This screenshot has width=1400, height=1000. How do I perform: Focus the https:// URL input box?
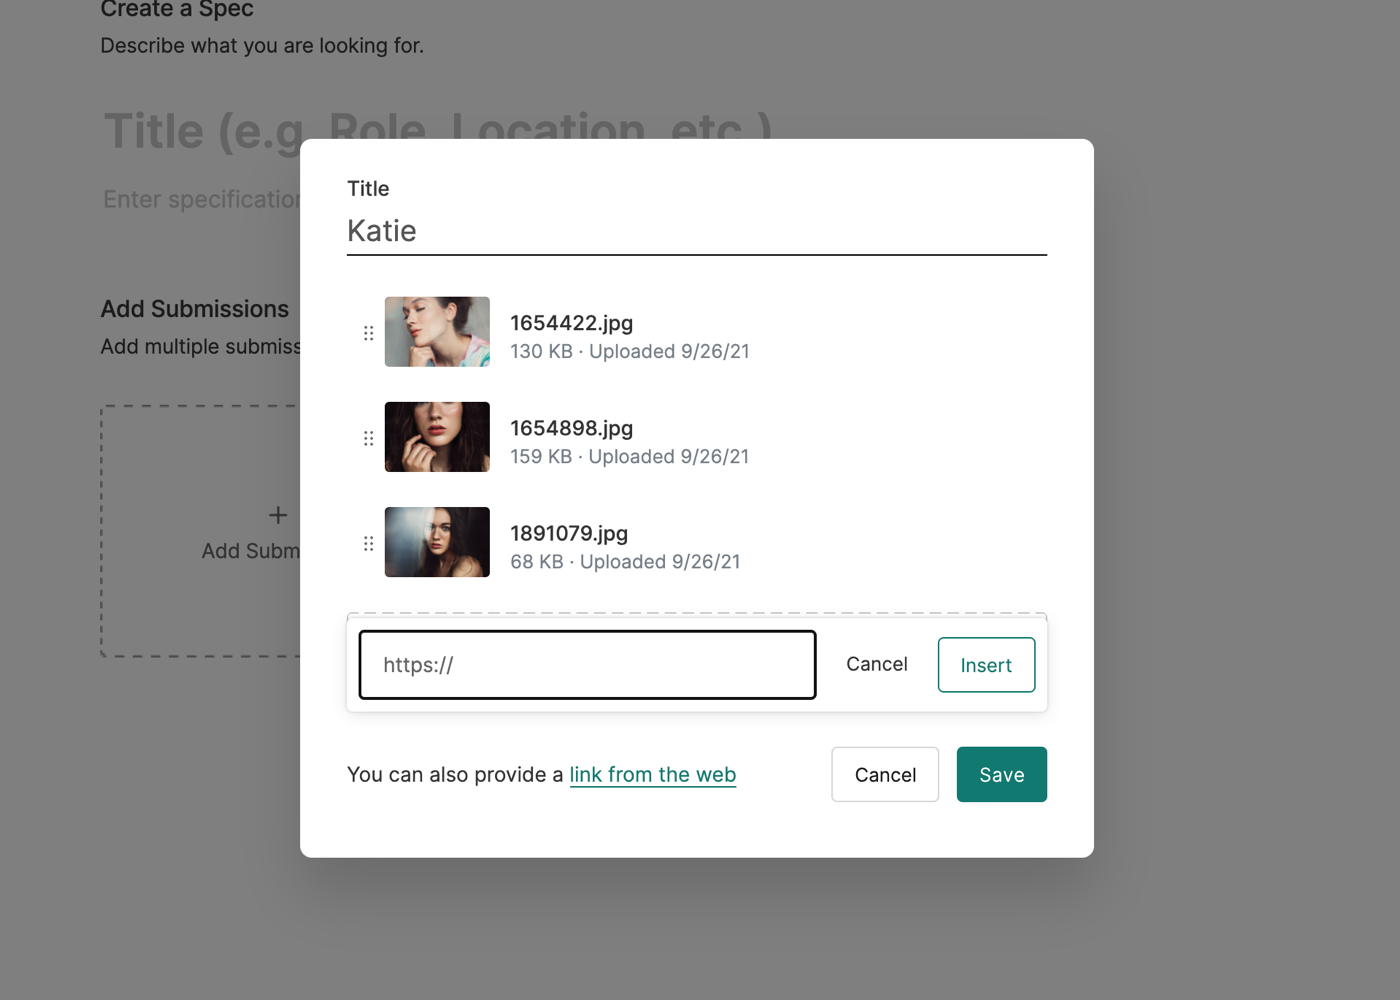587,665
